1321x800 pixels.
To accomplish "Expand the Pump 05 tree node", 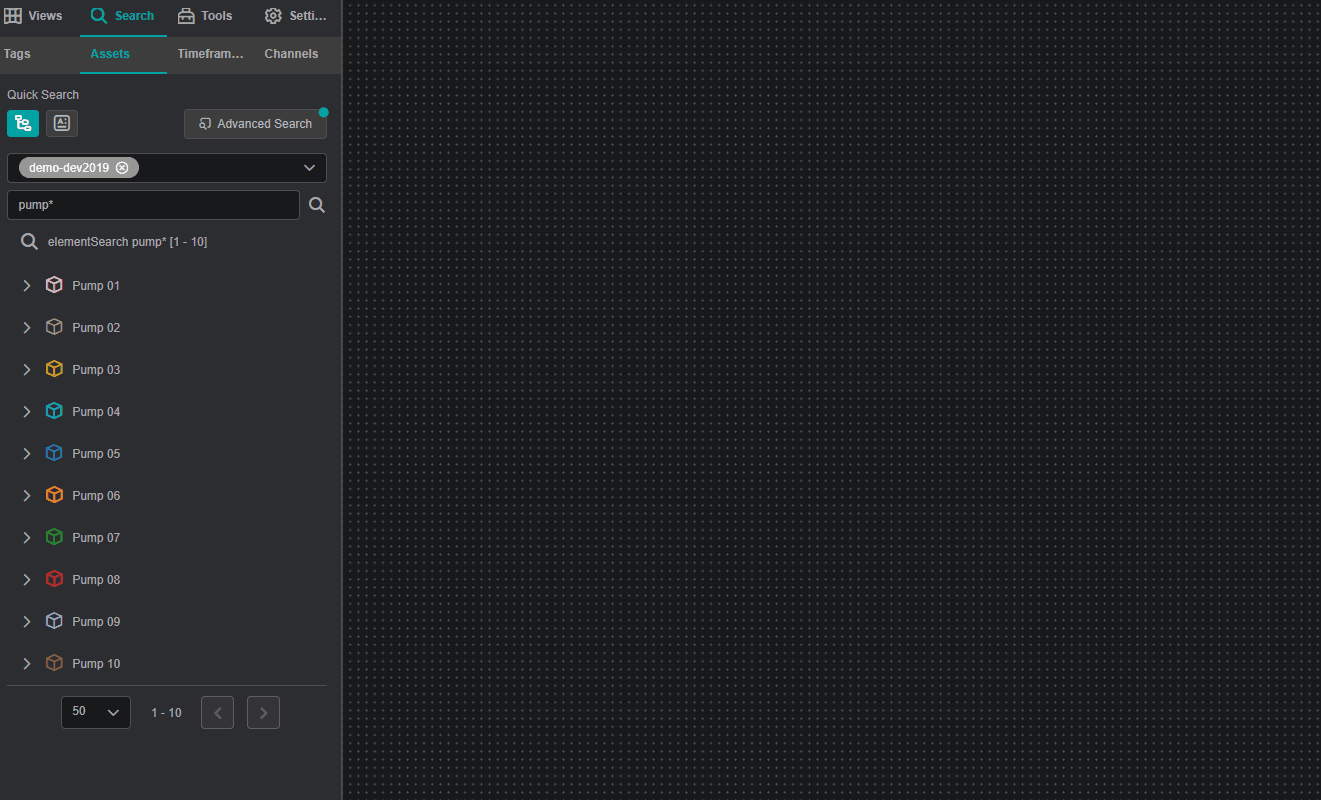I will tap(27, 454).
